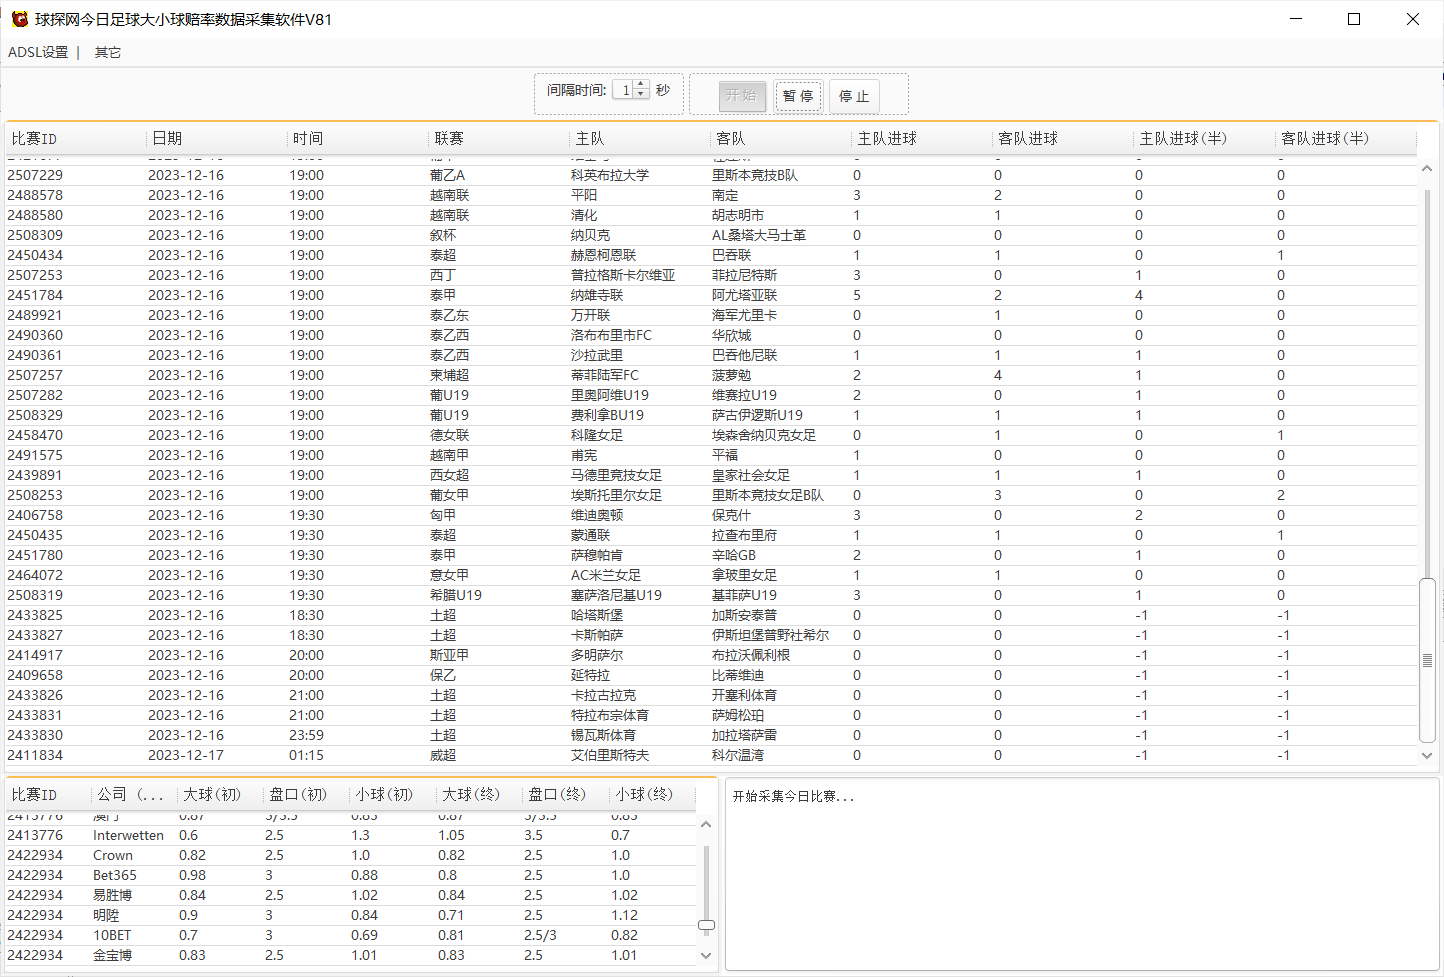Select the Interwetten odds row
The width and height of the screenshot is (1444, 977).
pyautogui.click(x=351, y=835)
